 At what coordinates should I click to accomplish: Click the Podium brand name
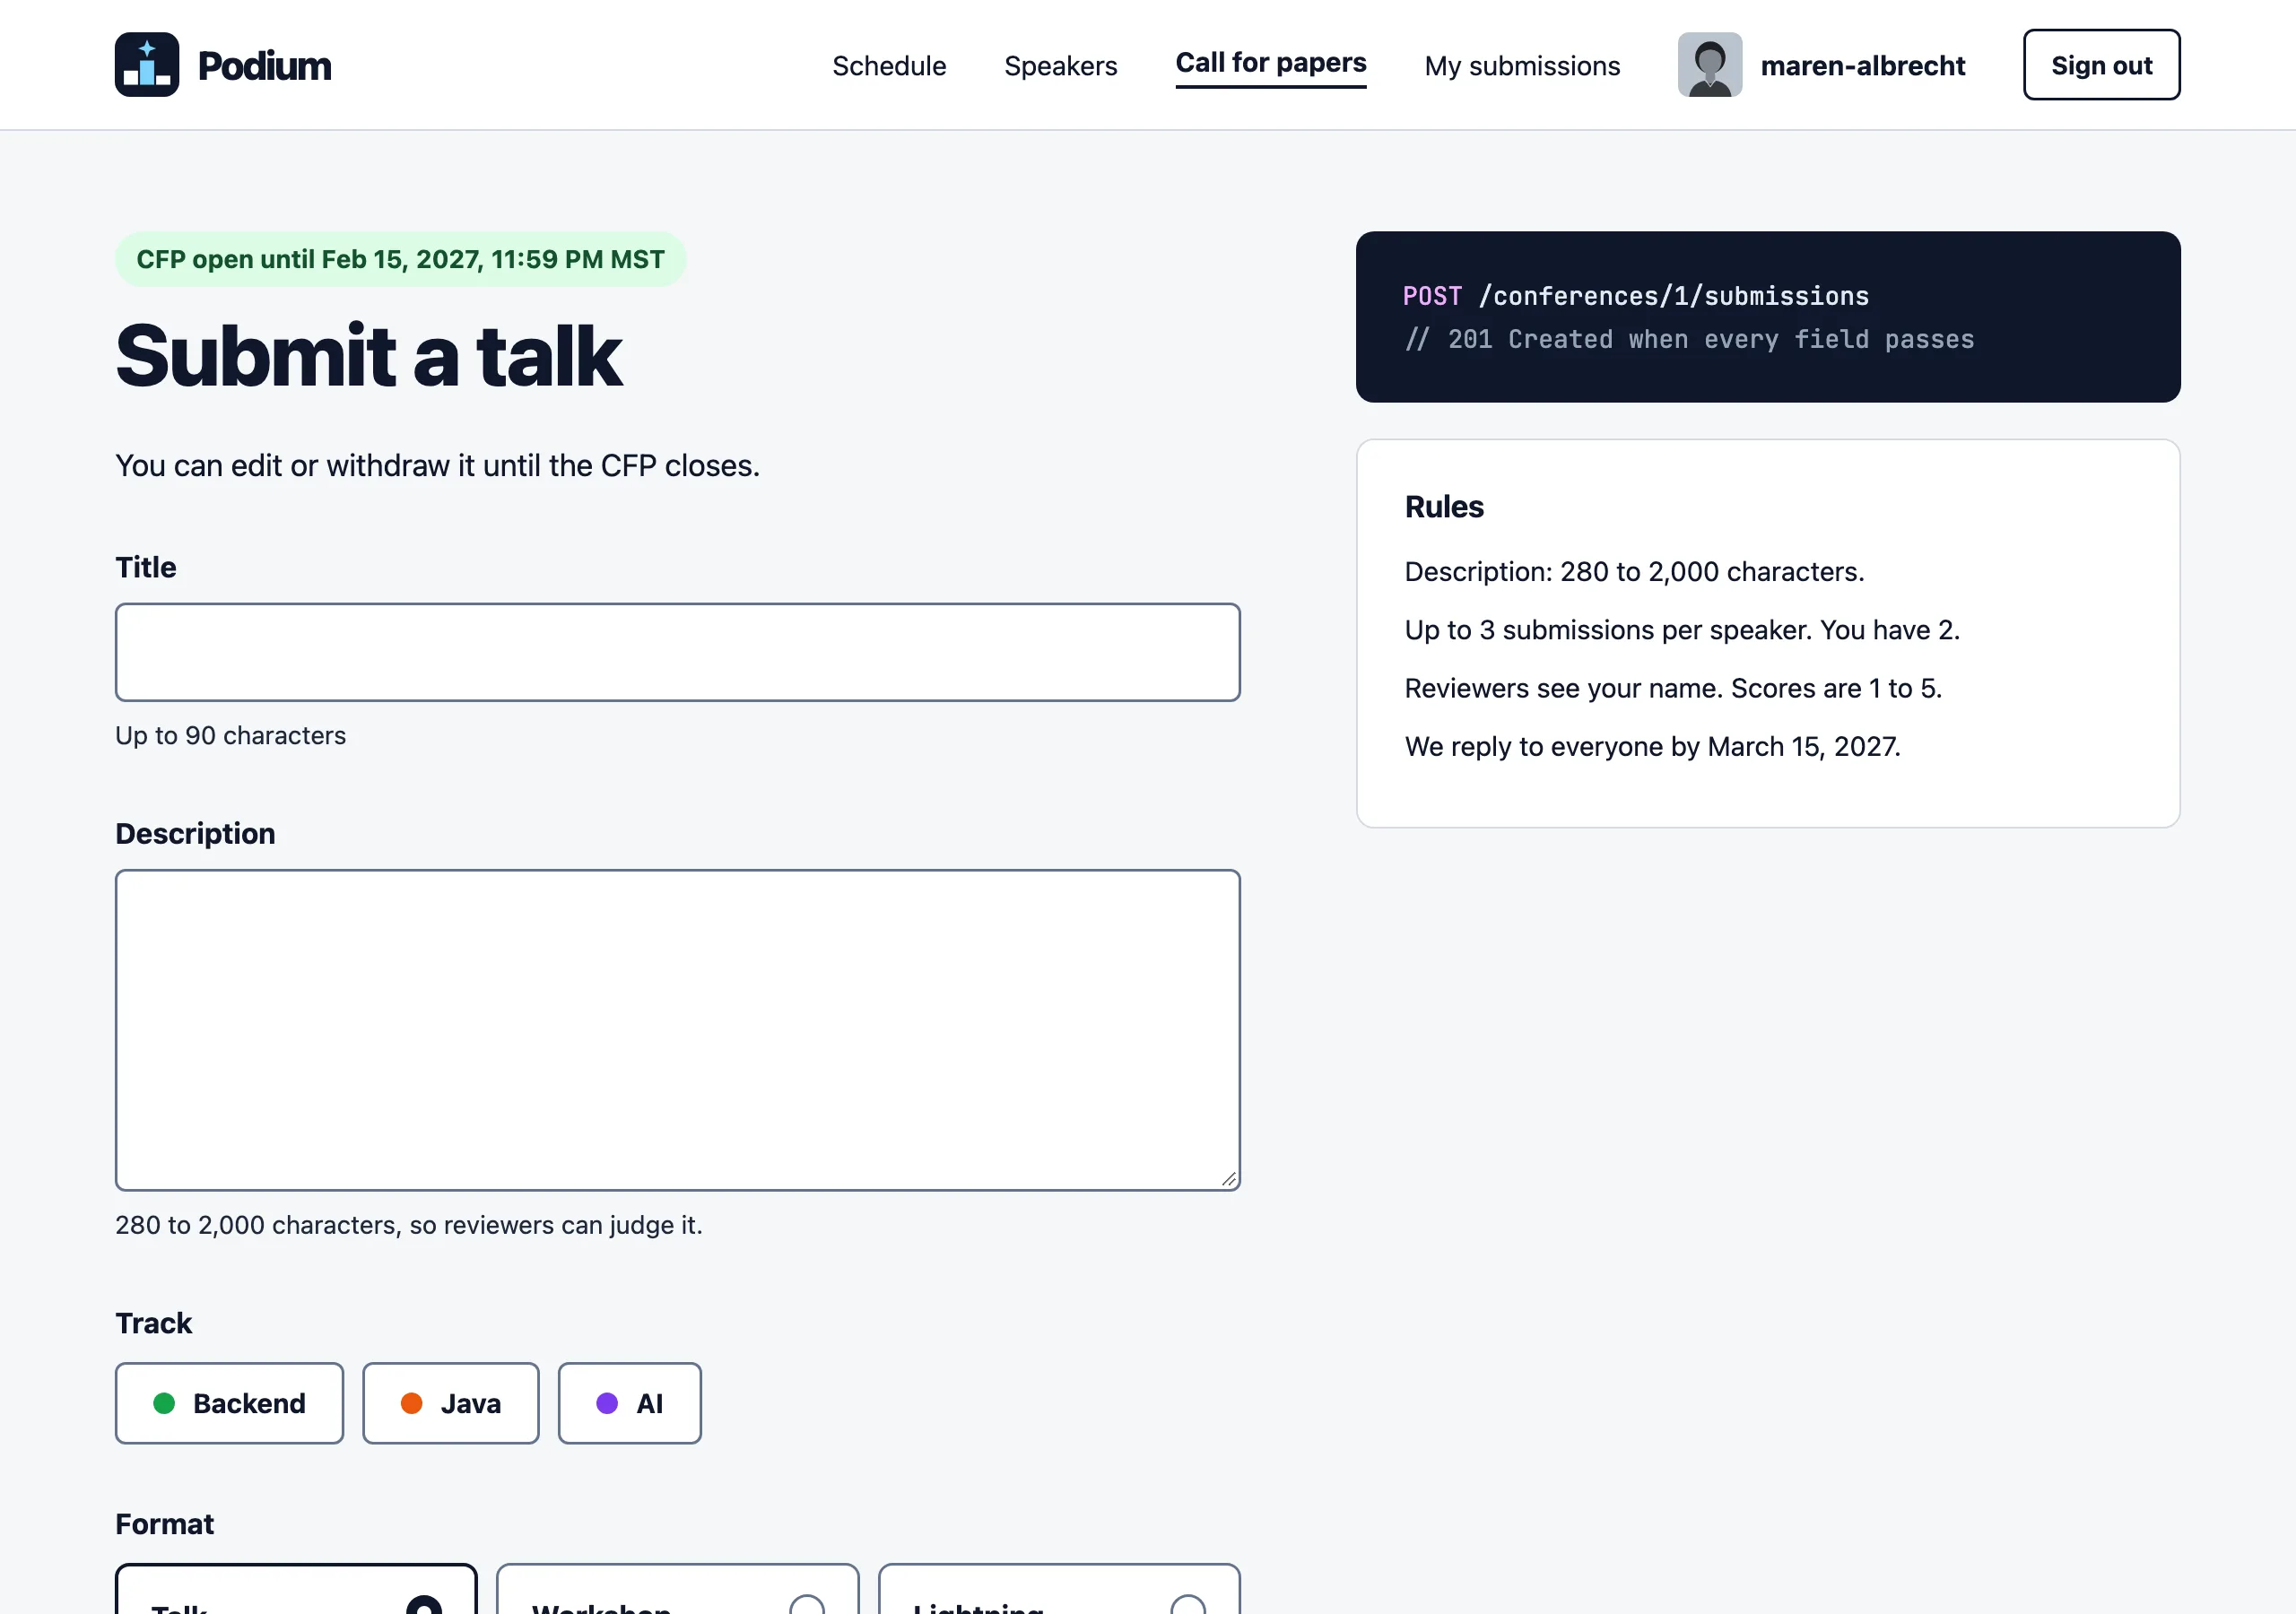265,66
